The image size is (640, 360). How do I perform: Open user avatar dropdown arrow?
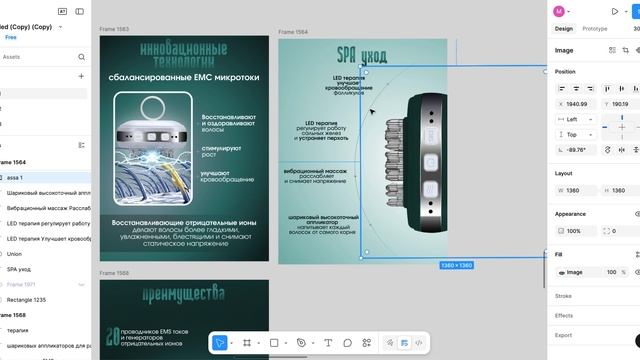coord(569,12)
